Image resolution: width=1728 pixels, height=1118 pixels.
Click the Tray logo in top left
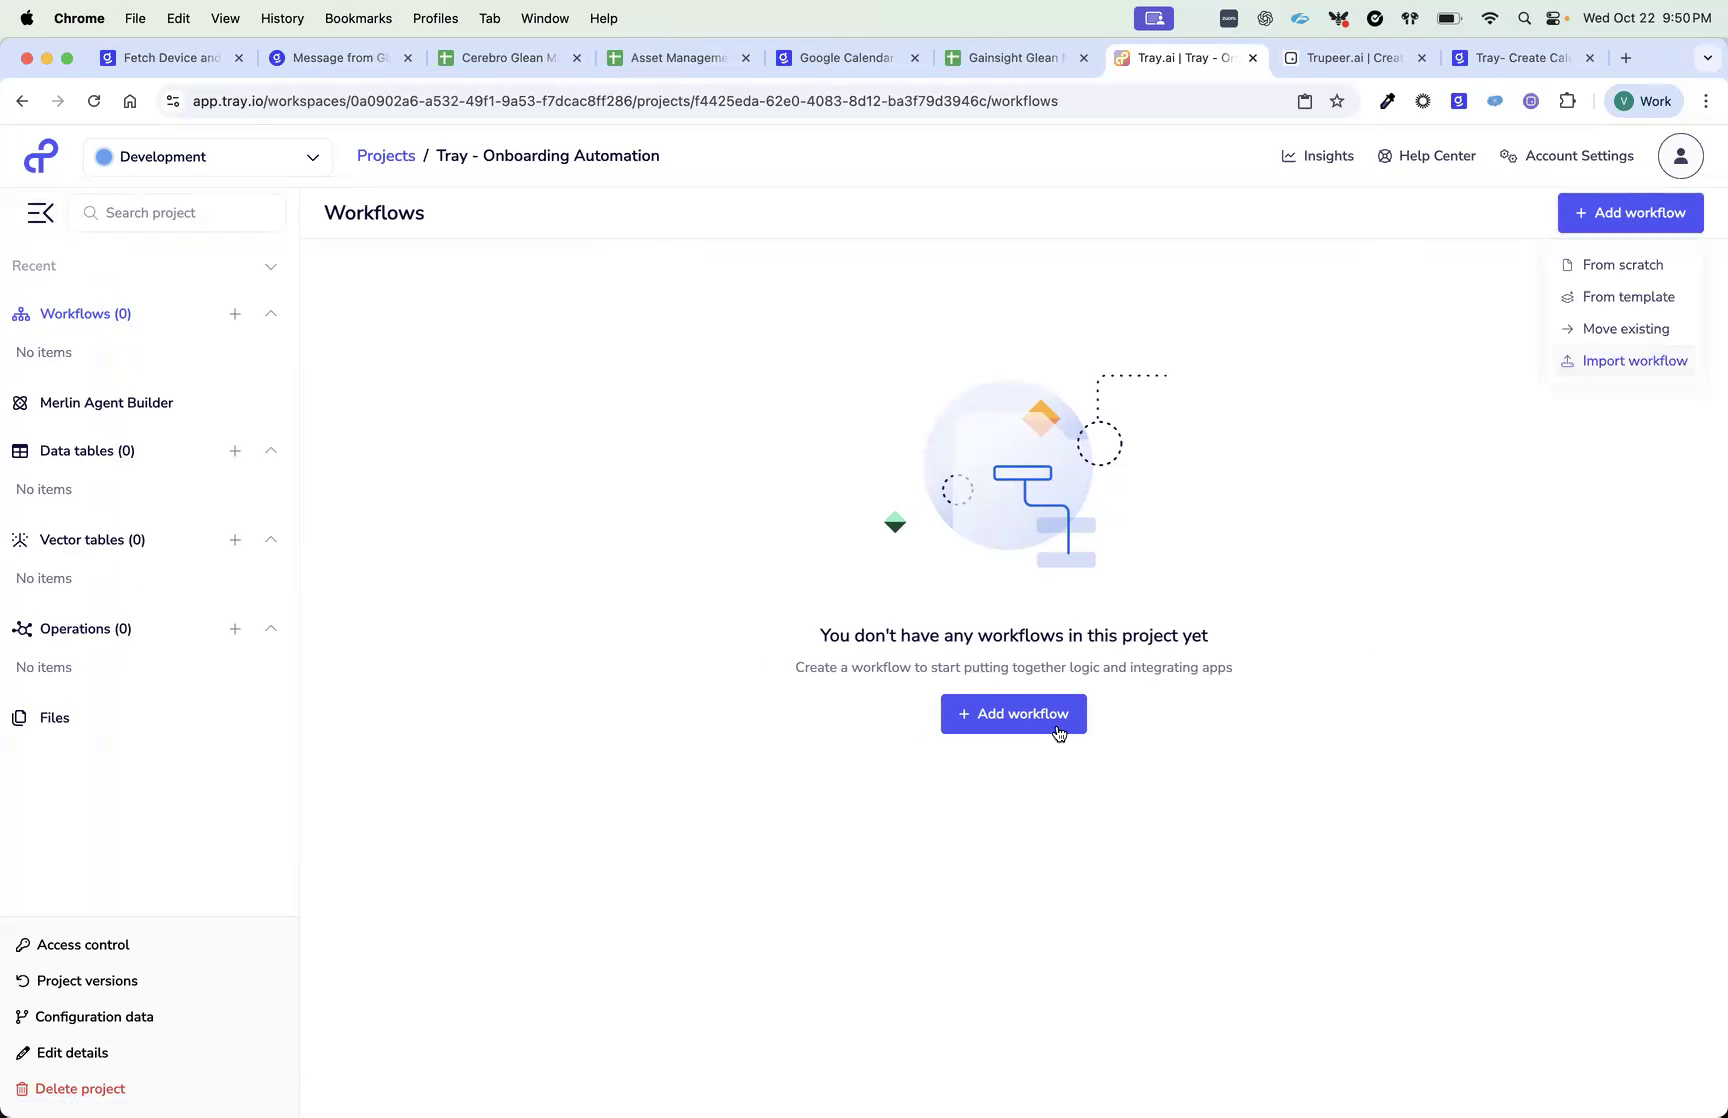coord(40,156)
